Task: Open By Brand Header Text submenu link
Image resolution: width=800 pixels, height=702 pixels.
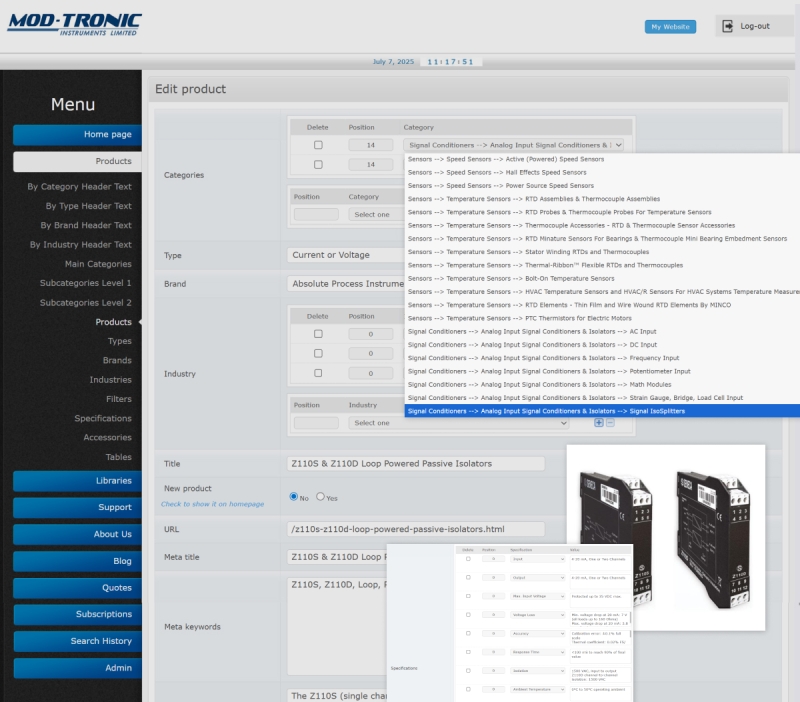Action: (86, 225)
